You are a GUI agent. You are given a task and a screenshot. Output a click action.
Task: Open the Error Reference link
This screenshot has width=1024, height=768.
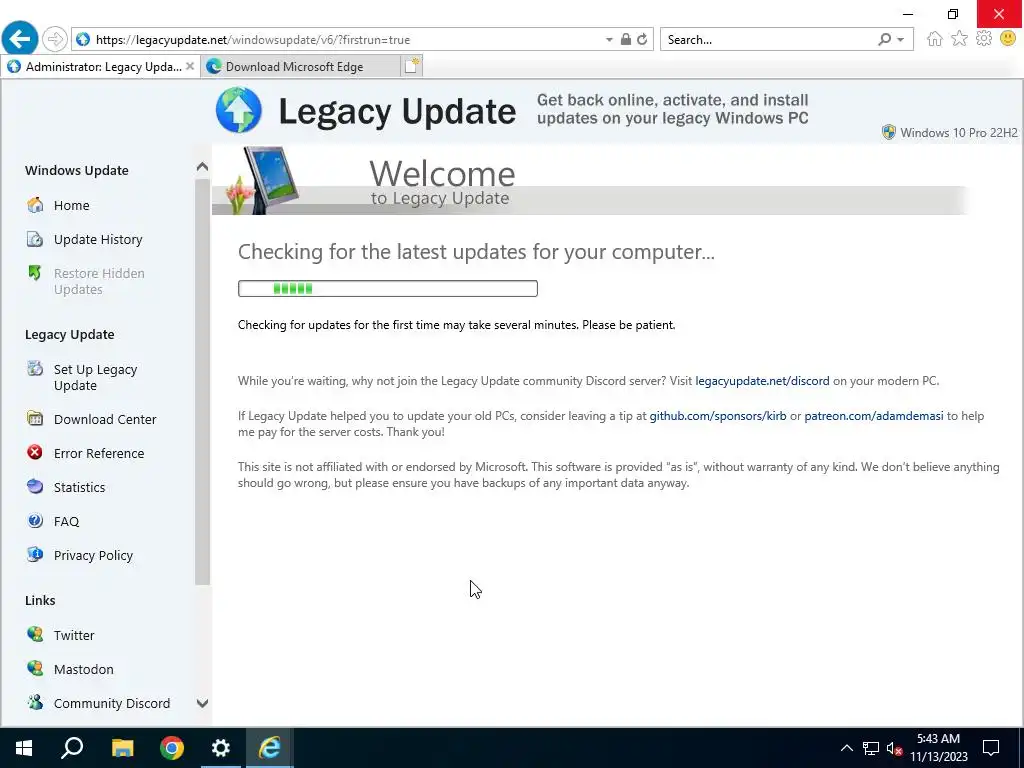pos(99,453)
